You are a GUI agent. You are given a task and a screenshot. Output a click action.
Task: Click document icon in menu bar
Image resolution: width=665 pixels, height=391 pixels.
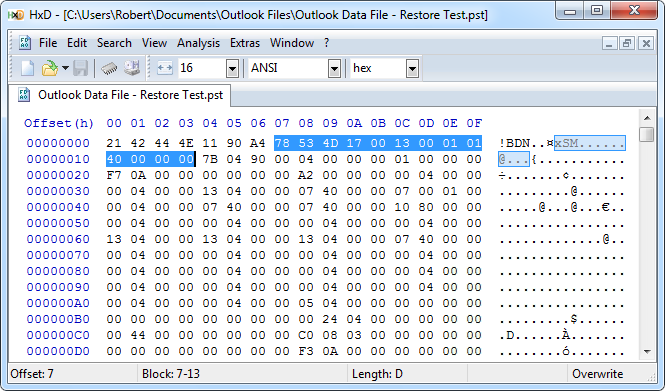(25, 43)
